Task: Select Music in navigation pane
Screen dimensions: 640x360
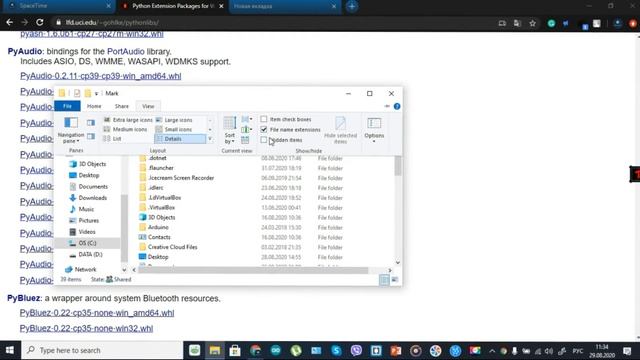Action: click(x=82, y=209)
